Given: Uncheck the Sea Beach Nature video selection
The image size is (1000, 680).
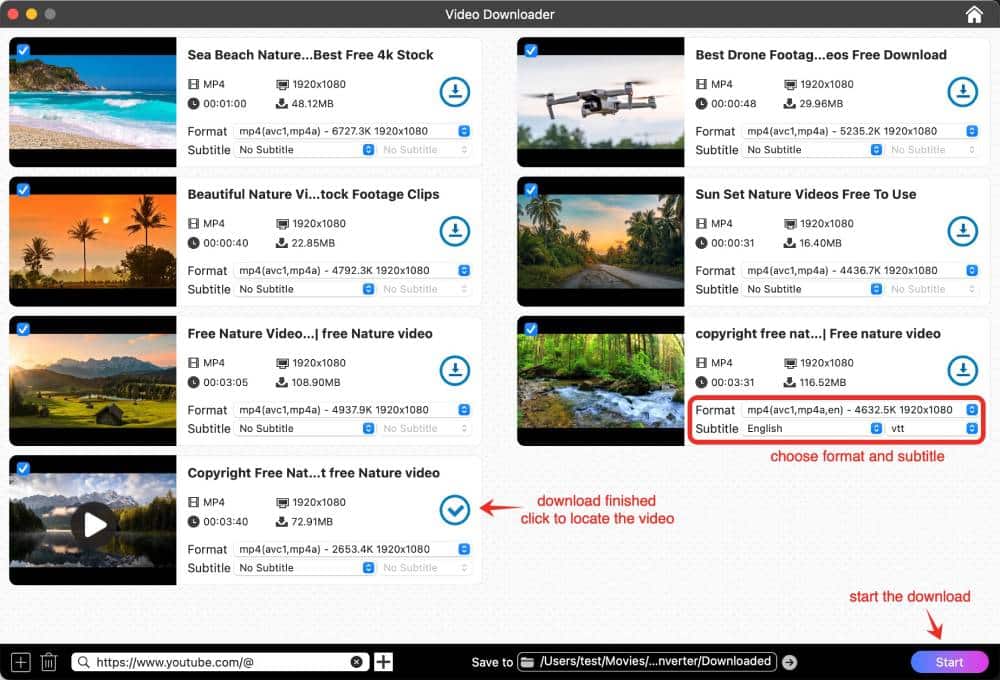Looking at the screenshot, I should pyautogui.click(x=25, y=50).
